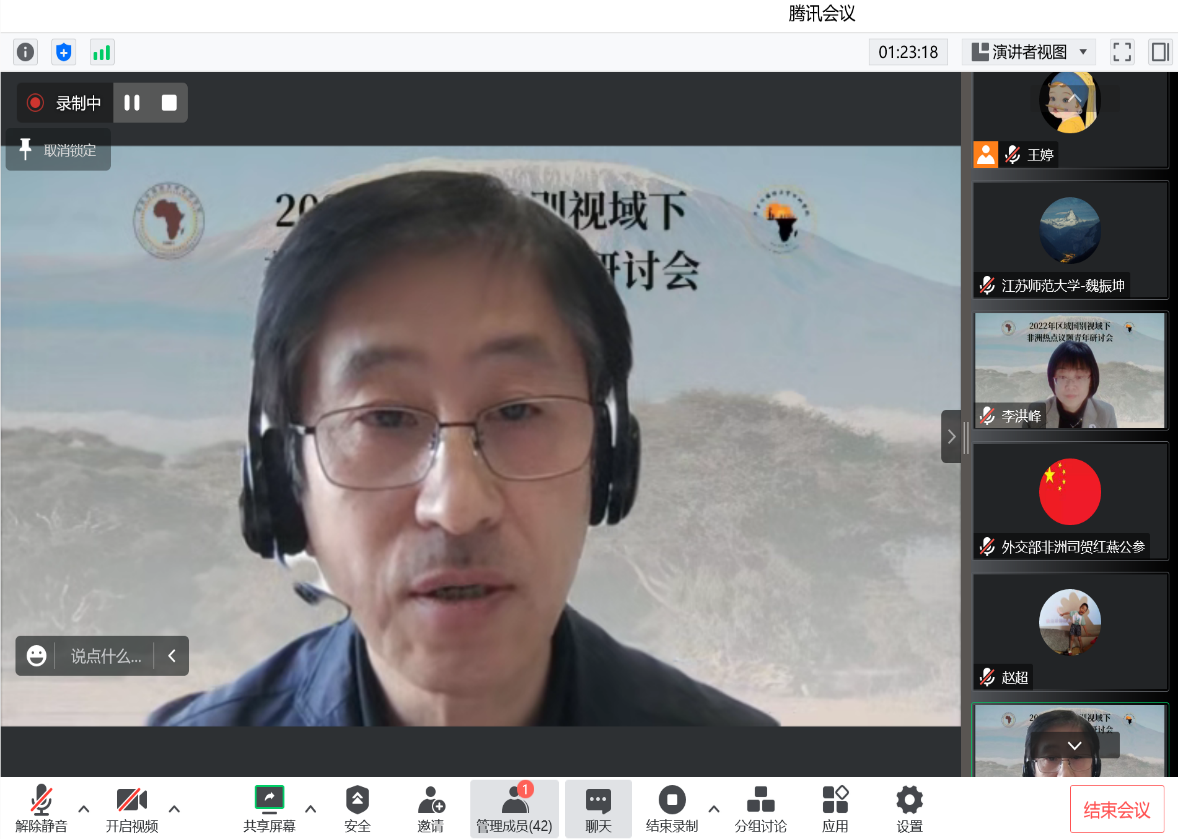1178x839 pixels.
Task: Expand audio options arrow beside 解除静音
Action: (84, 809)
